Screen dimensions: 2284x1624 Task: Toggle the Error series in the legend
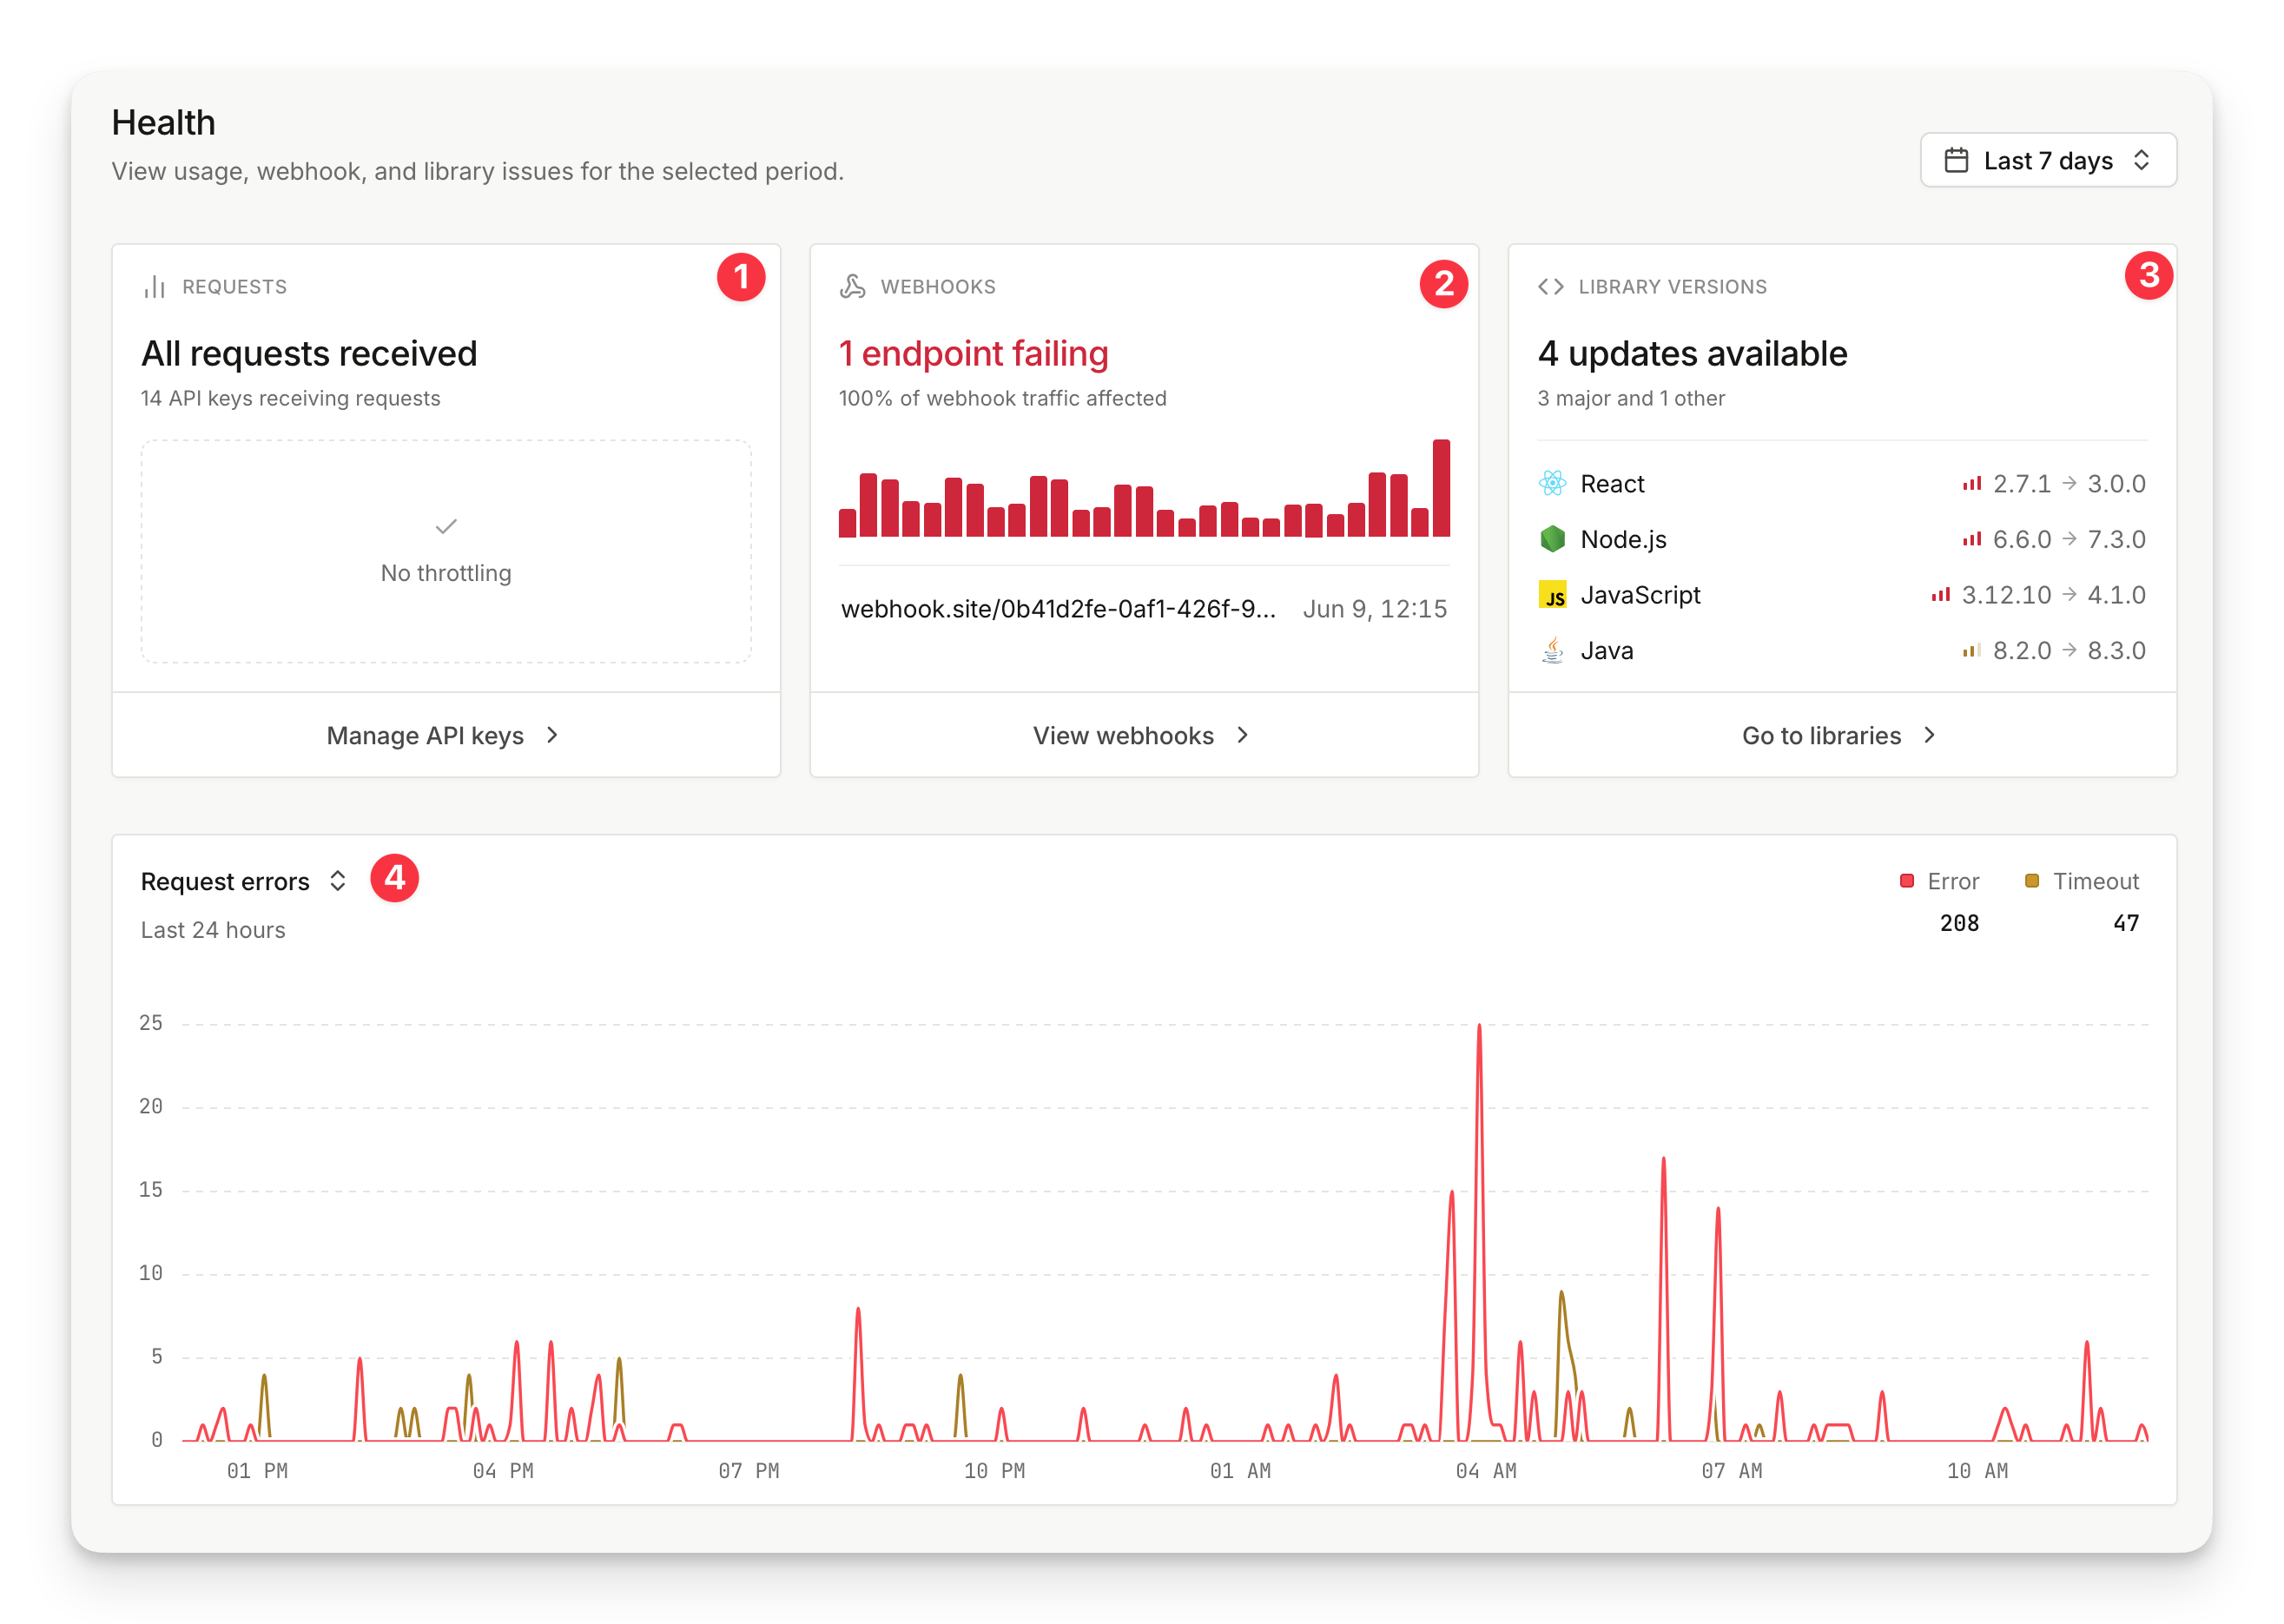(x=1939, y=881)
